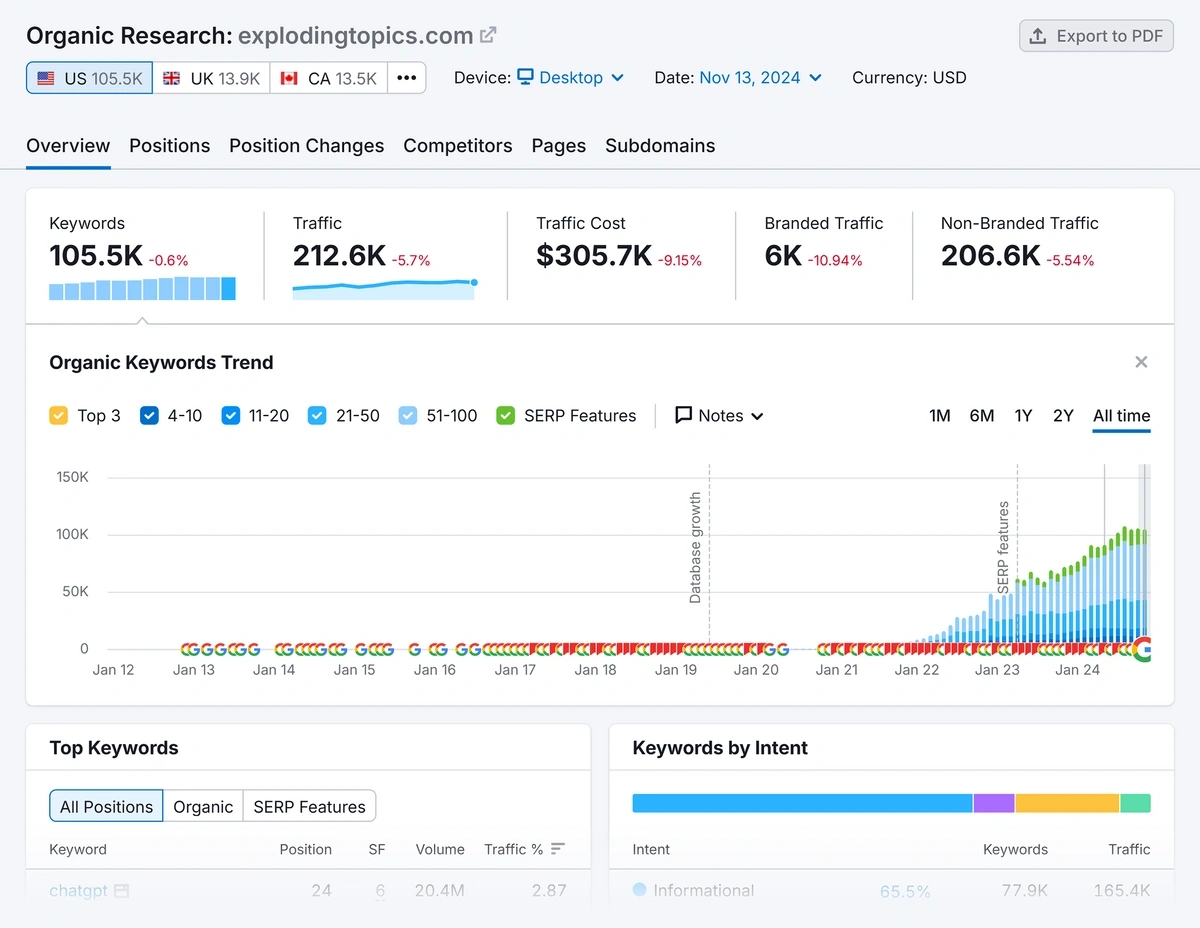Image resolution: width=1200 pixels, height=928 pixels.
Task: Click the large Google icon at chart end
Action: click(x=1142, y=648)
